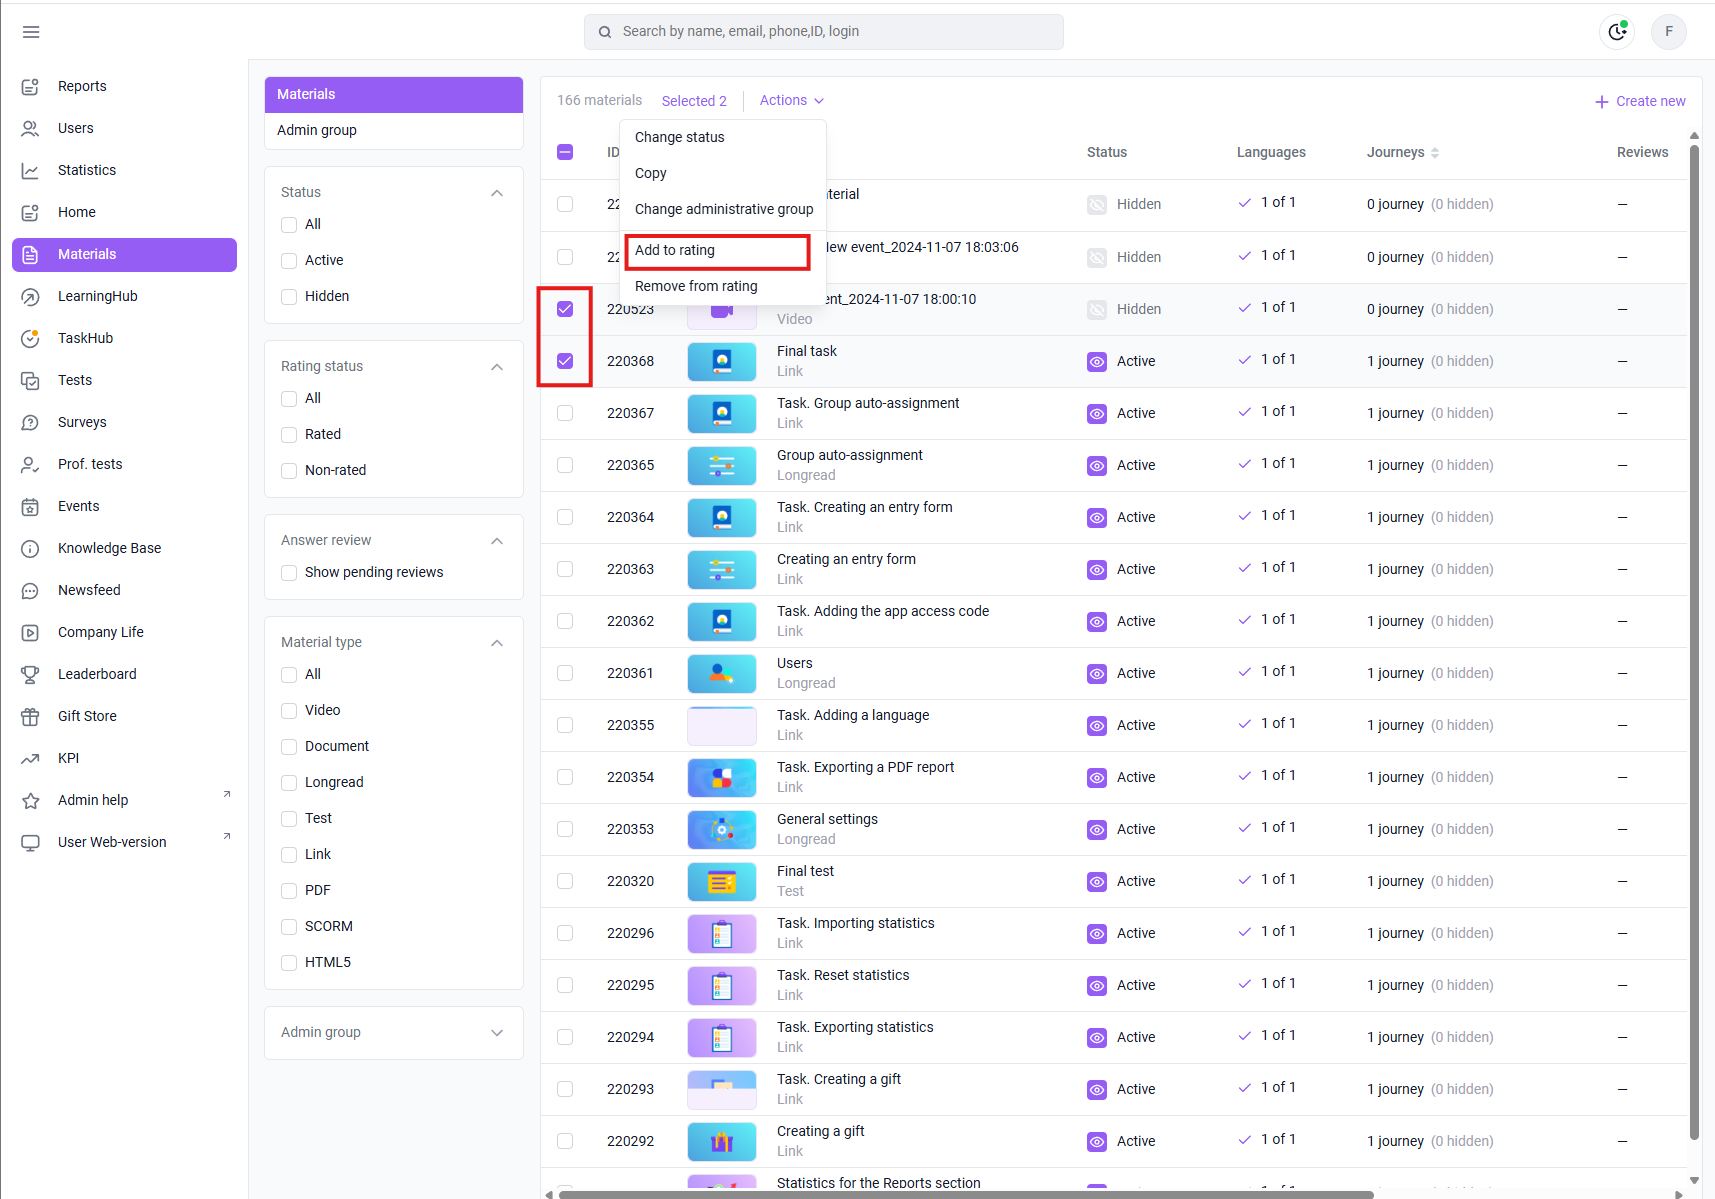
Task: Enable the Rated filter checkbox
Action: pyautogui.click(x=289, y=434)
